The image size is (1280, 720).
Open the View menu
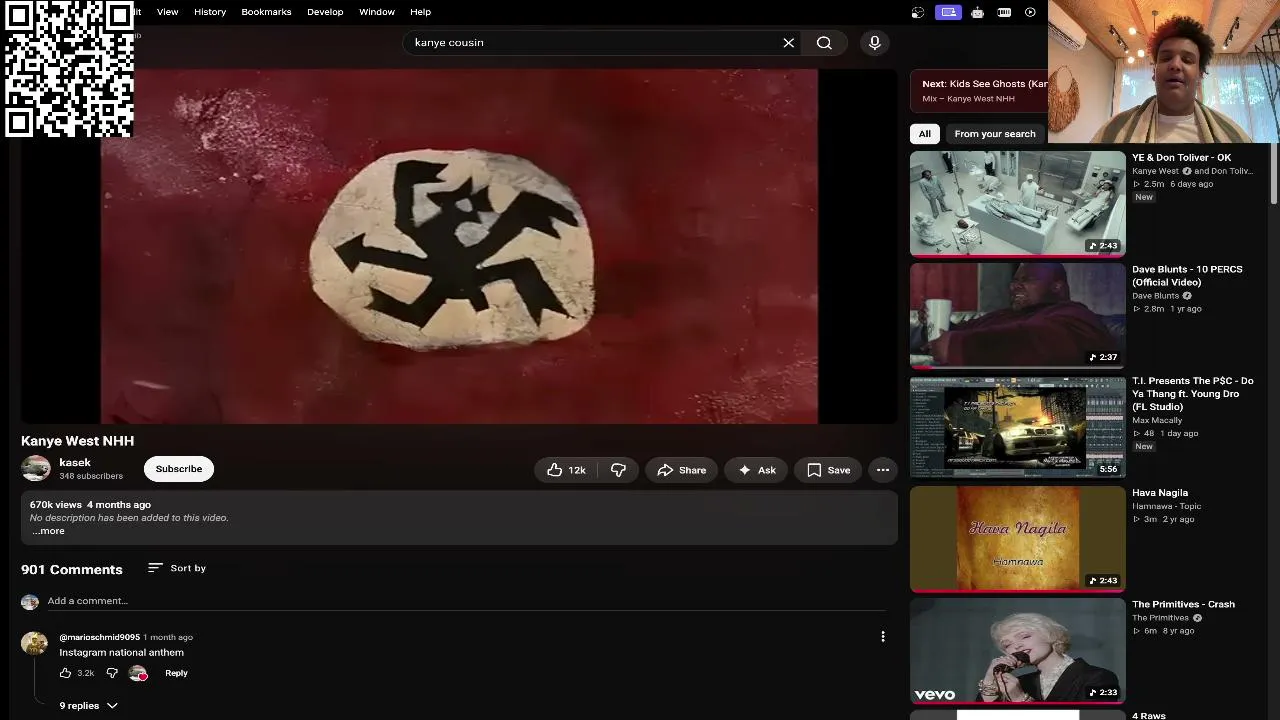[x=167, y=12]
